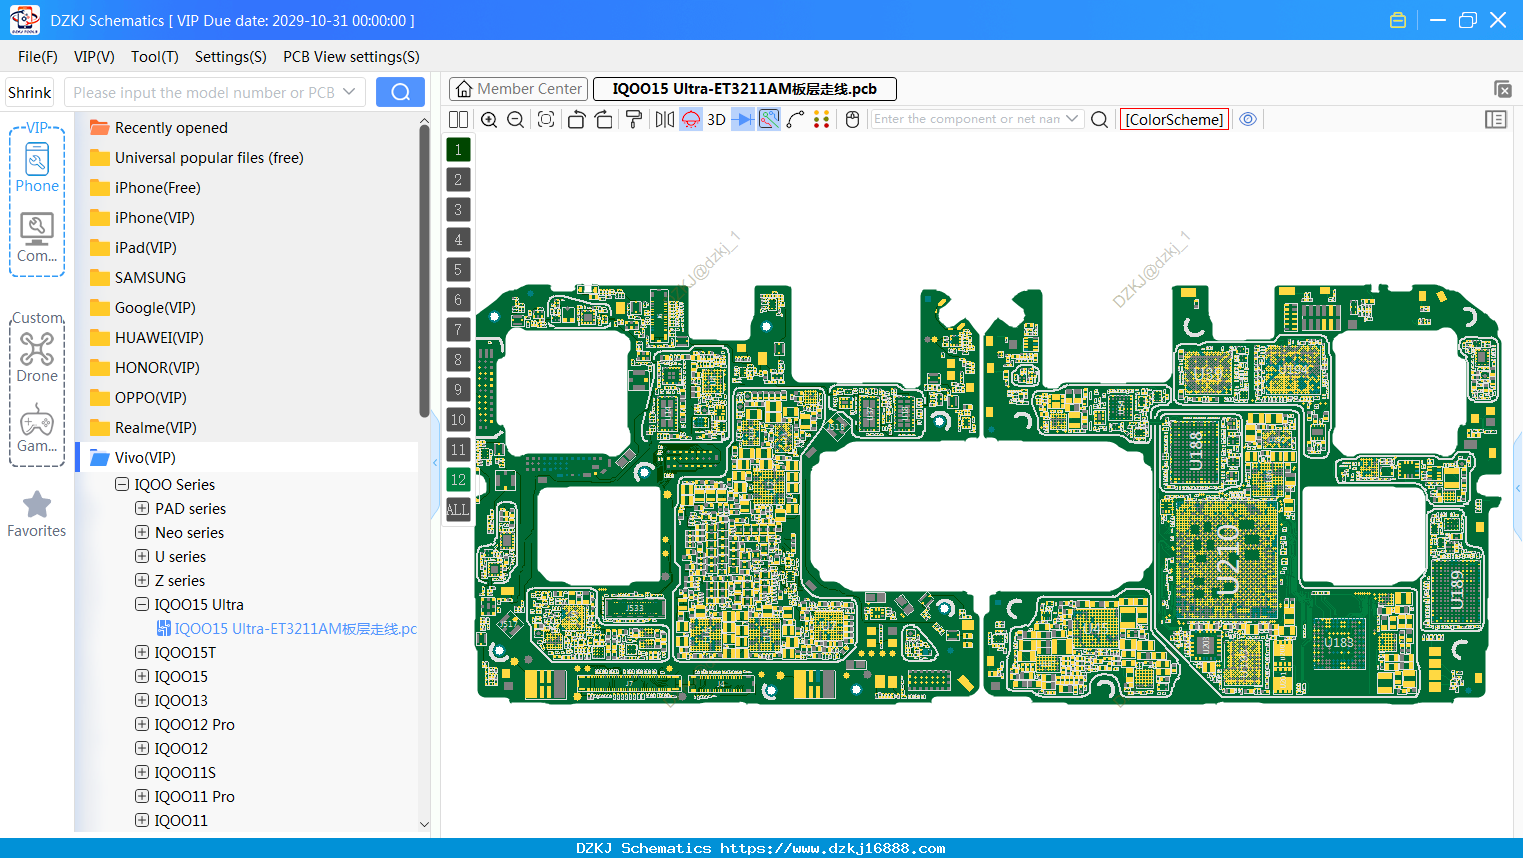The image size is (1523, 858).
Task: Select the paint roller format tool
Action: pyautogui.click(x=634, y=120)
